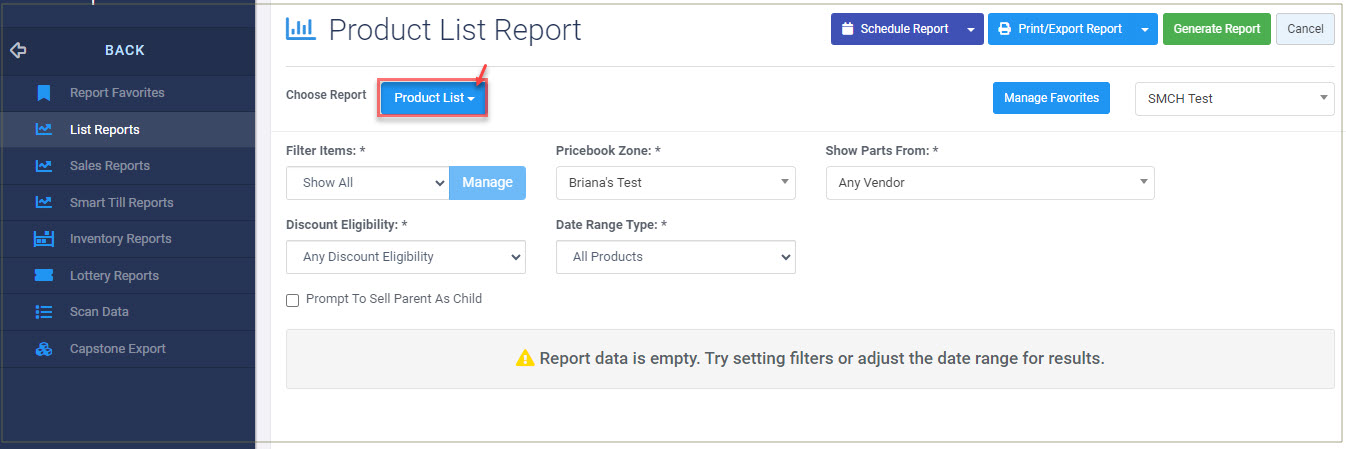Open the SMCH Test store selector

click(1235, 98)
